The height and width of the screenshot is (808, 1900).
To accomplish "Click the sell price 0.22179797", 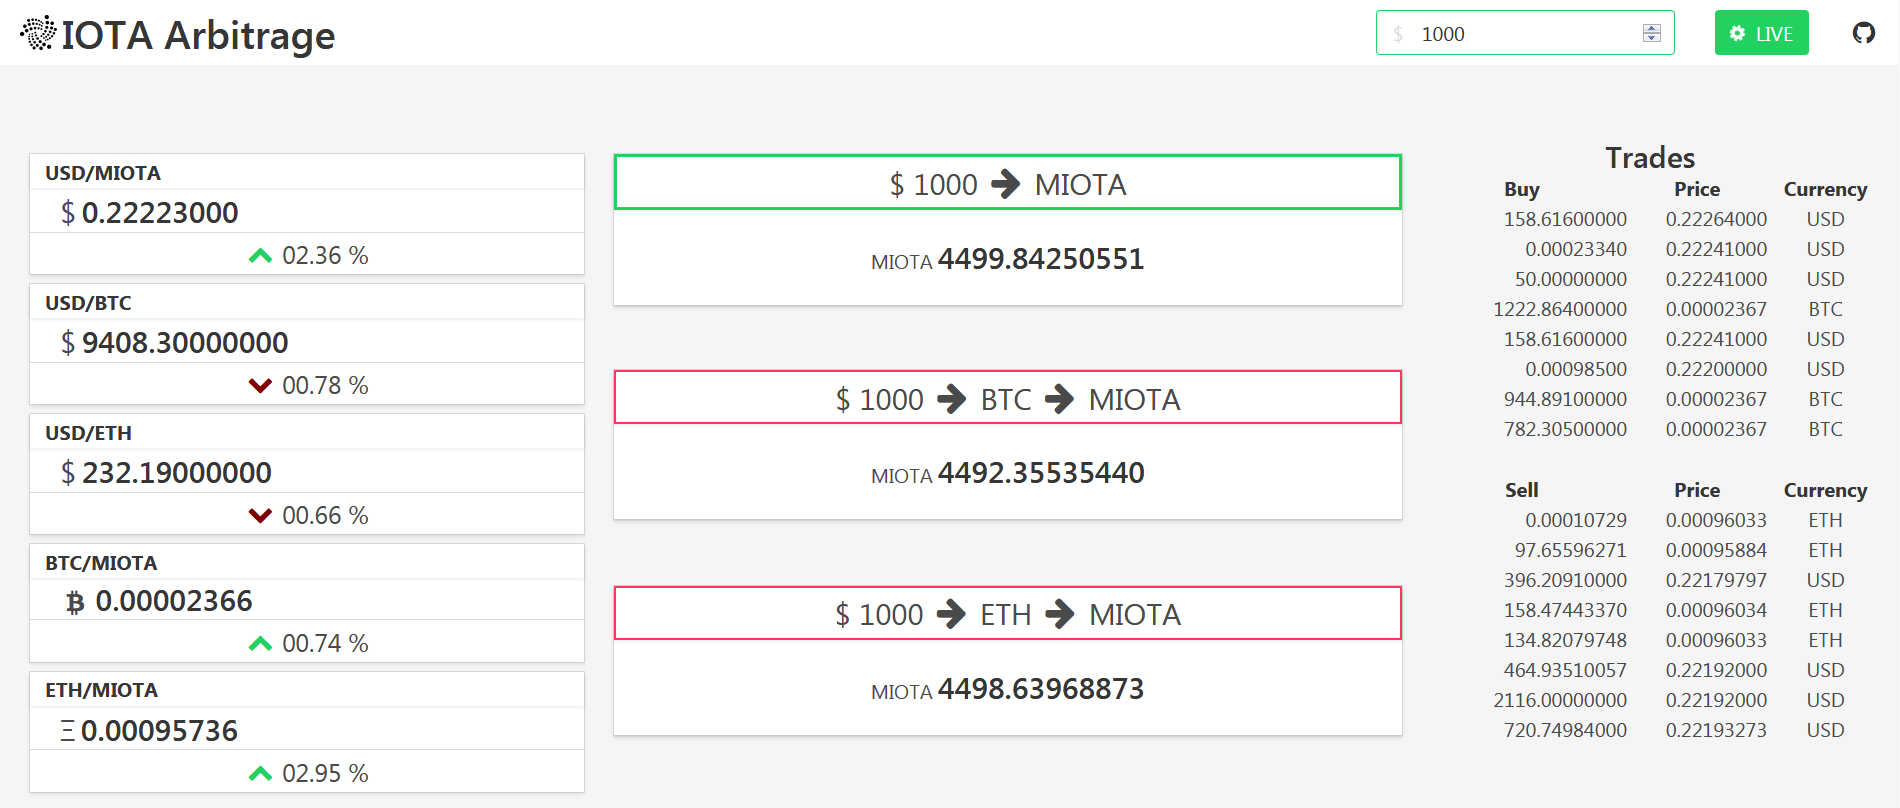I will pyautogui.click(x=1716, y=580).
